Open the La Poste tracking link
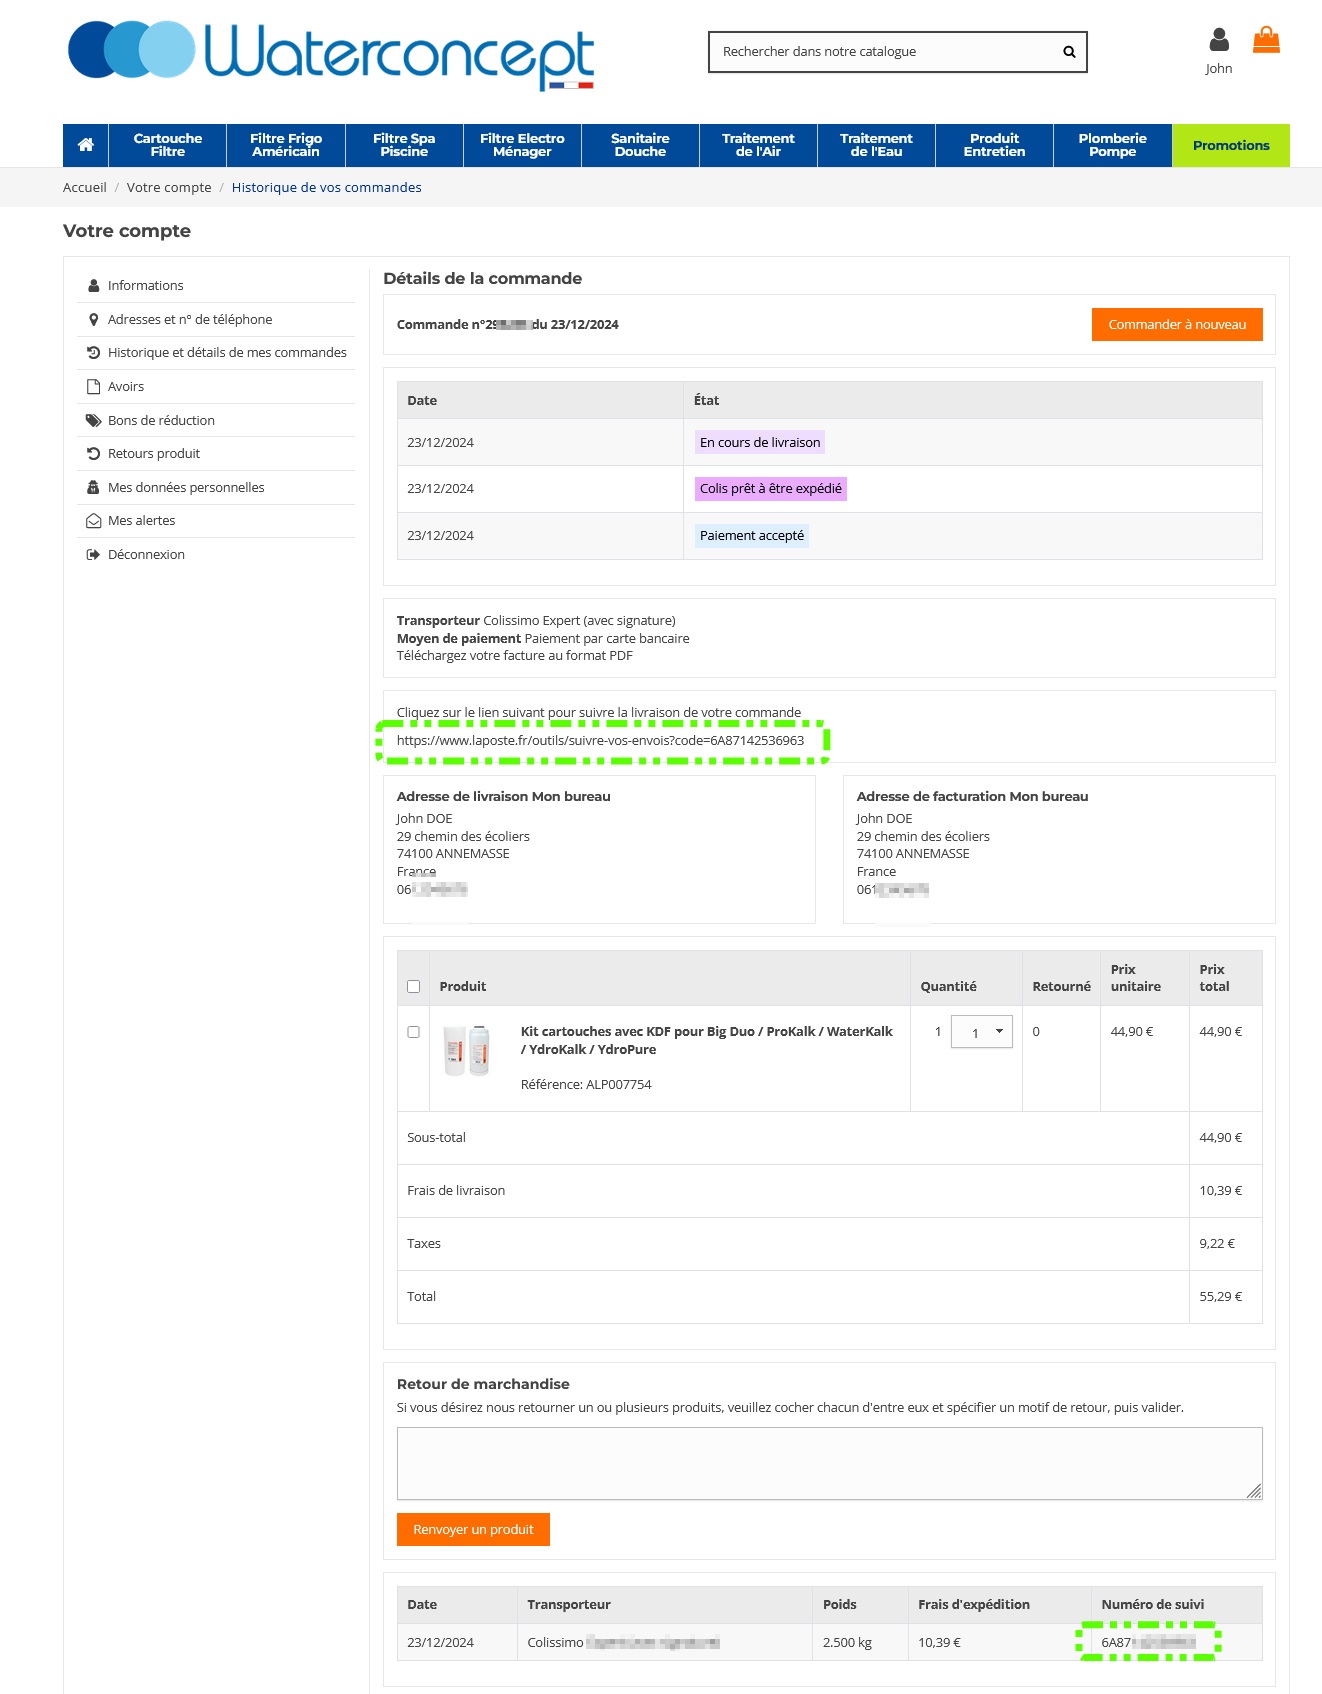This screenshot has width=1322, height=1694. tap(600, 741)
